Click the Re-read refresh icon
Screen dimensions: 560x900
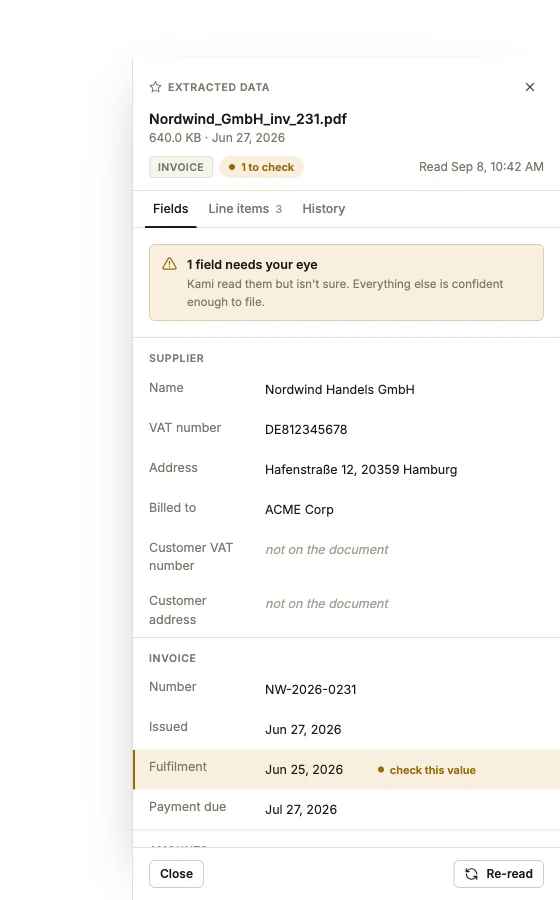pos(471,874)
